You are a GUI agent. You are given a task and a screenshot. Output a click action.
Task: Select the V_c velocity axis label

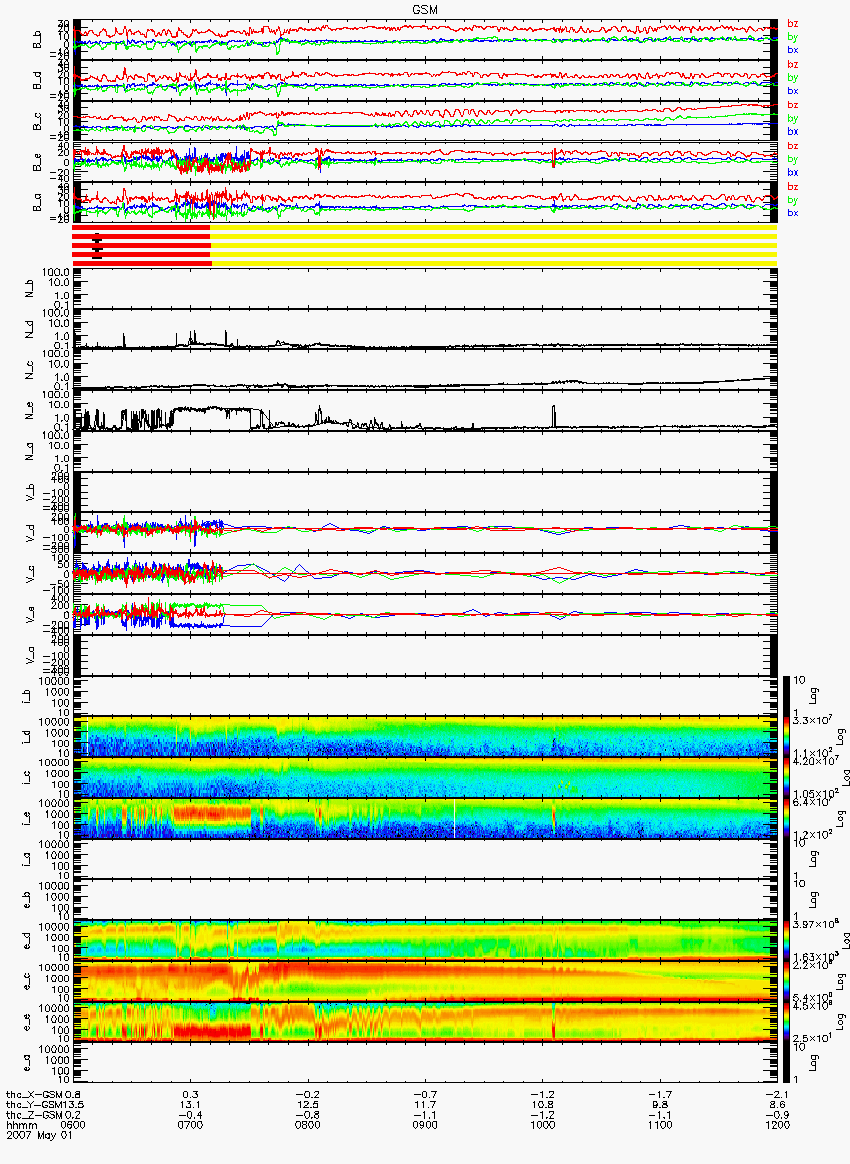pos(31,573)
